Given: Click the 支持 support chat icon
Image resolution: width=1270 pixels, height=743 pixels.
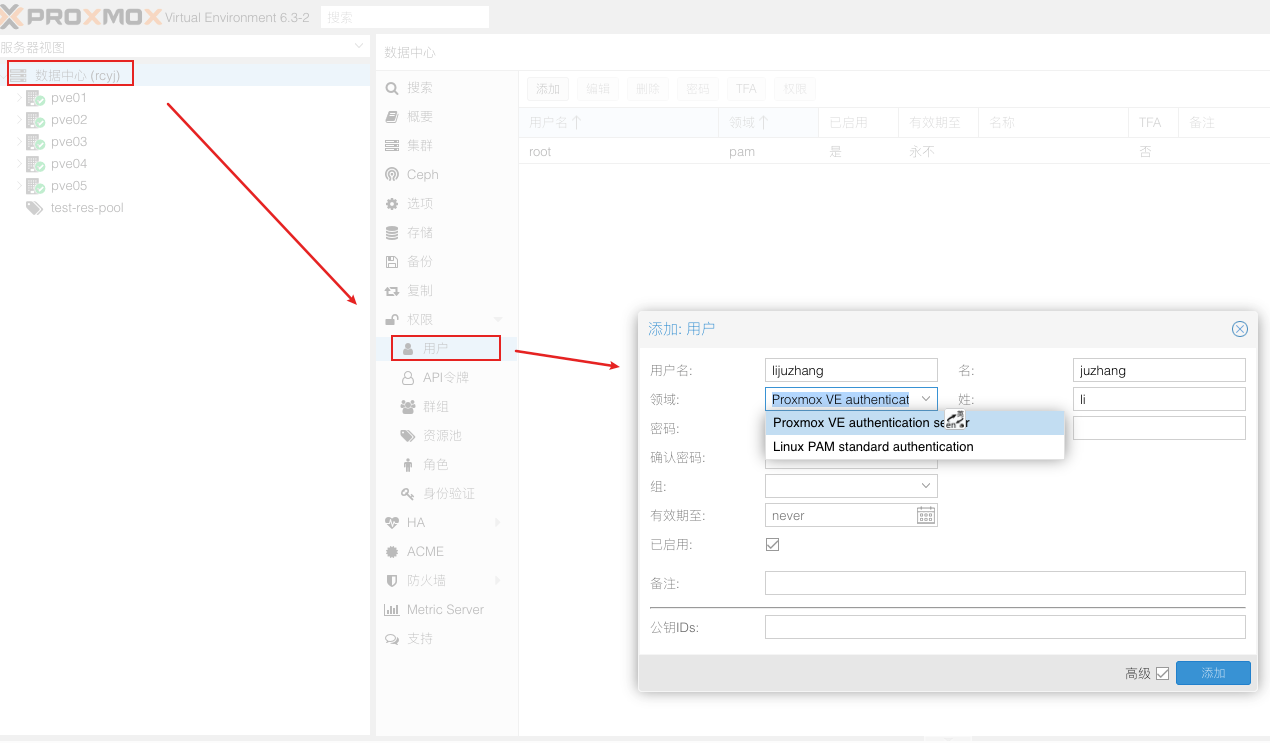Looking at the screenshot, I should [392, 639].
